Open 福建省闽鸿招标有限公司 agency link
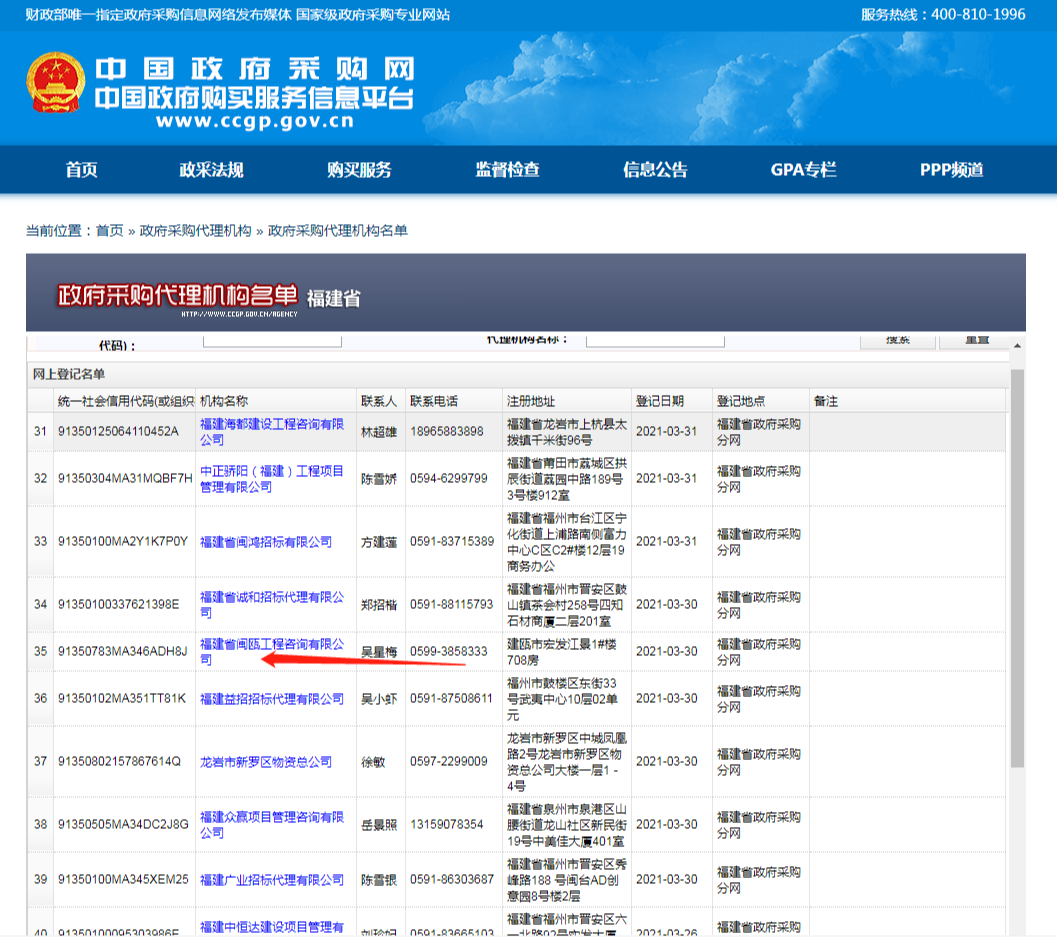Image resolution: width=1057 pixels, height=940 pixels. coord(266,542)
